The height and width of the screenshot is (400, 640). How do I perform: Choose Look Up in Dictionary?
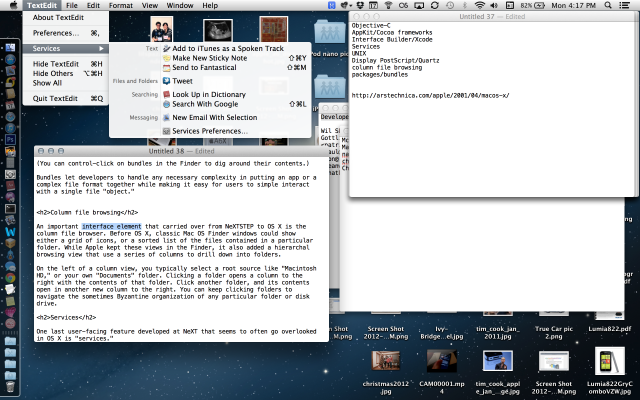[235, 94]
